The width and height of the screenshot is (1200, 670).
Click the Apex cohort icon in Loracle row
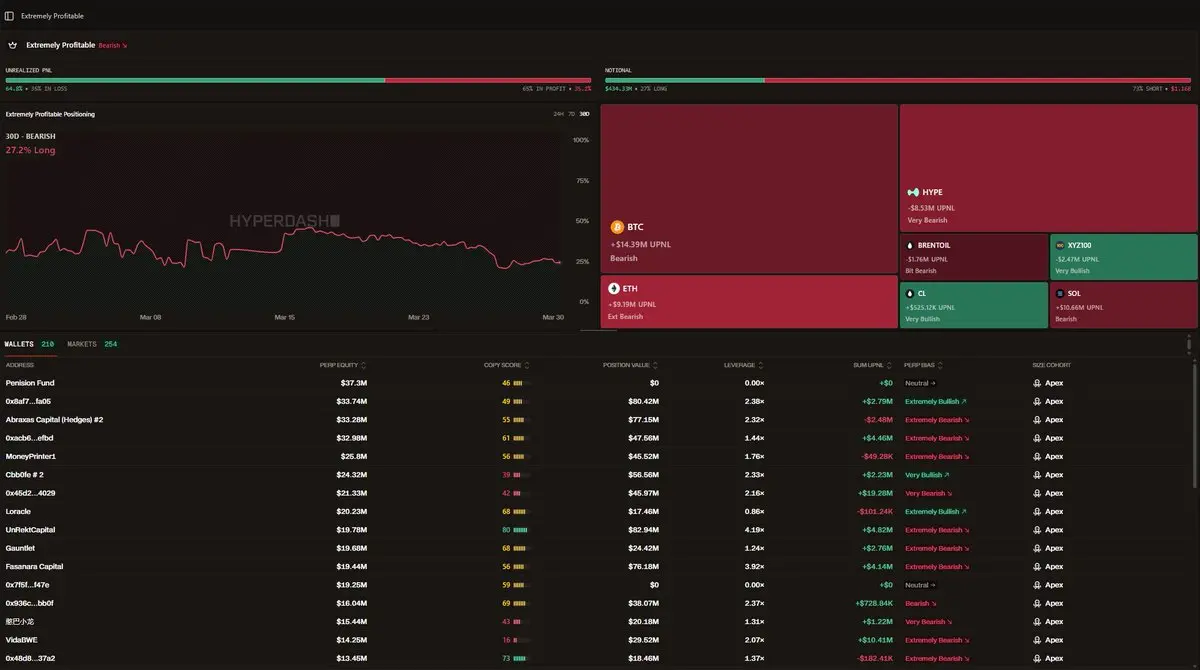(x=1037, y=511)
